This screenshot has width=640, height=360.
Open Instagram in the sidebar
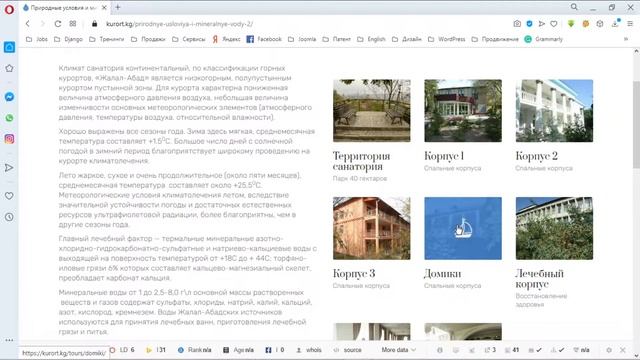(9, 139)
